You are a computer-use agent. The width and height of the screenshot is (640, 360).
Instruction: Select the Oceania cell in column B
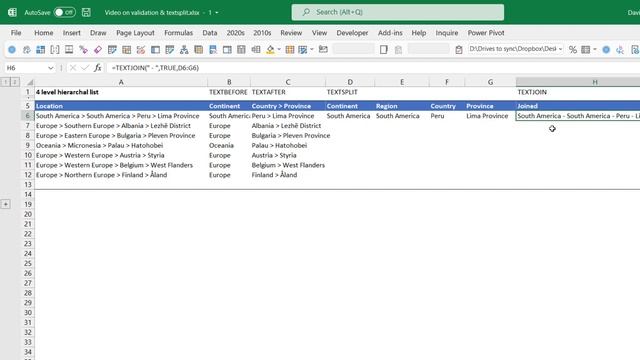(229, 145)
